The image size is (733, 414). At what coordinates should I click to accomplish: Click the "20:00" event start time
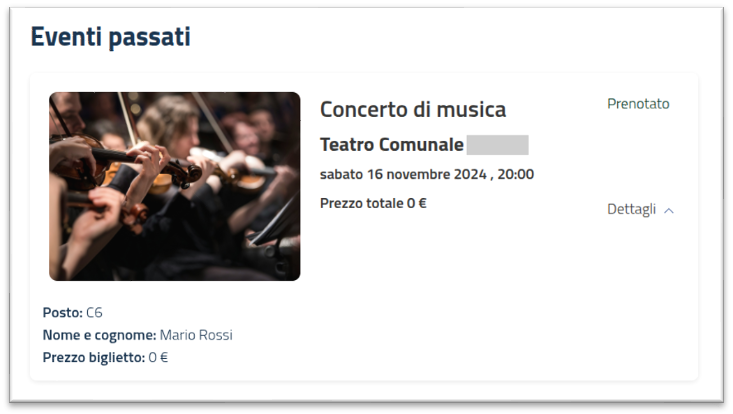click(x=516, y=174)
